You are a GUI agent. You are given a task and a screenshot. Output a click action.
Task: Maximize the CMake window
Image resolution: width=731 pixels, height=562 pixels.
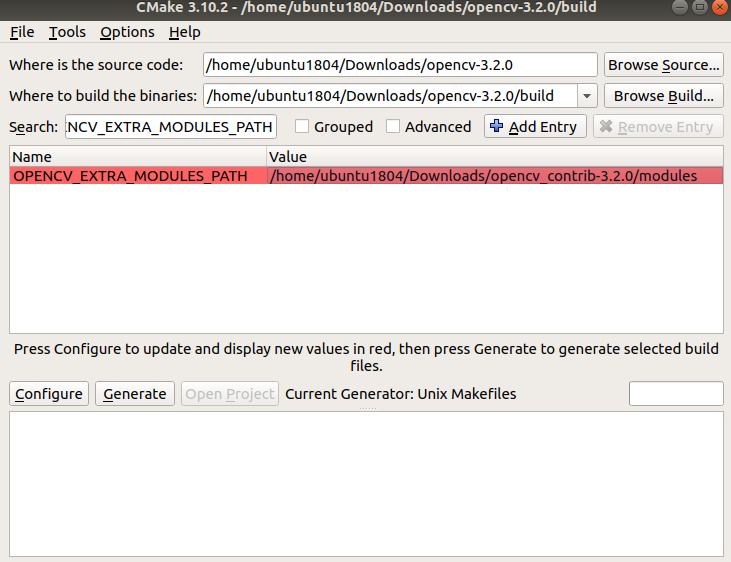700,7
